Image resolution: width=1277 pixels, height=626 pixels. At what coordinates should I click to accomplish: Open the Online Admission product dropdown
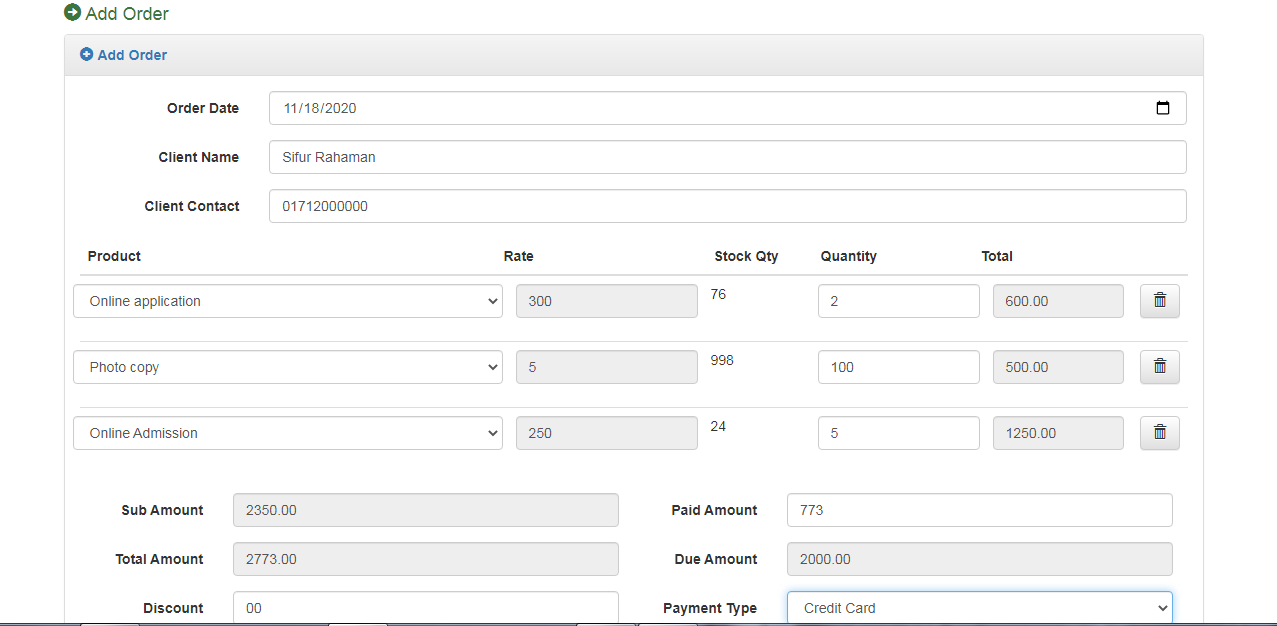click(x=288, y=433)
